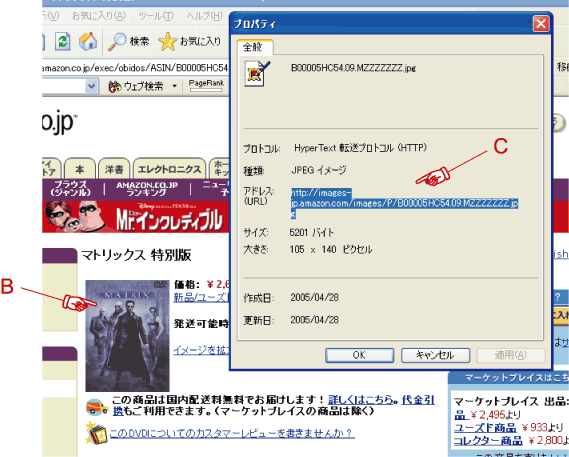Viewport: 569px width, 457px height.
Task: Open the ツール(T) menu
Action: click(x=156, y=16)
